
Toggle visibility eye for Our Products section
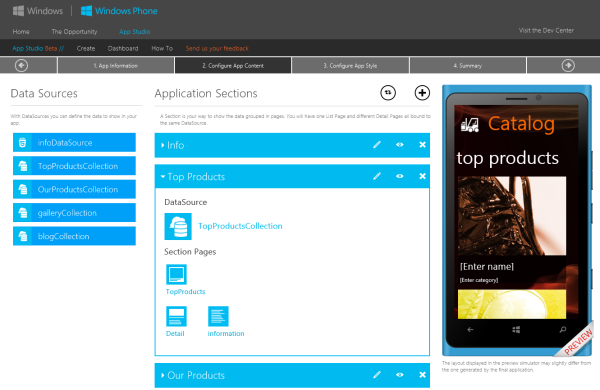click(400, 375)
